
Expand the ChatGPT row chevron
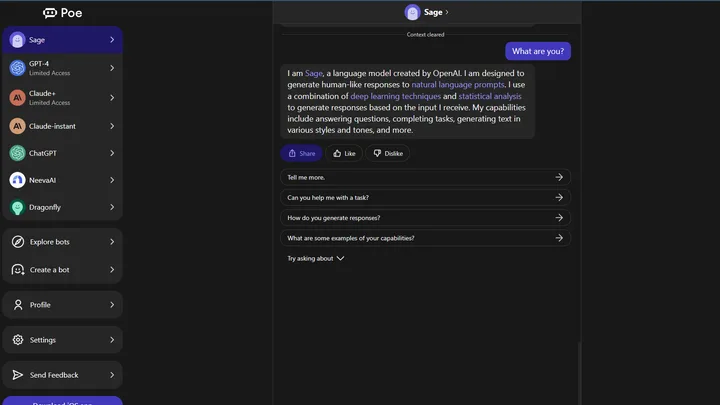coord(112,153)
